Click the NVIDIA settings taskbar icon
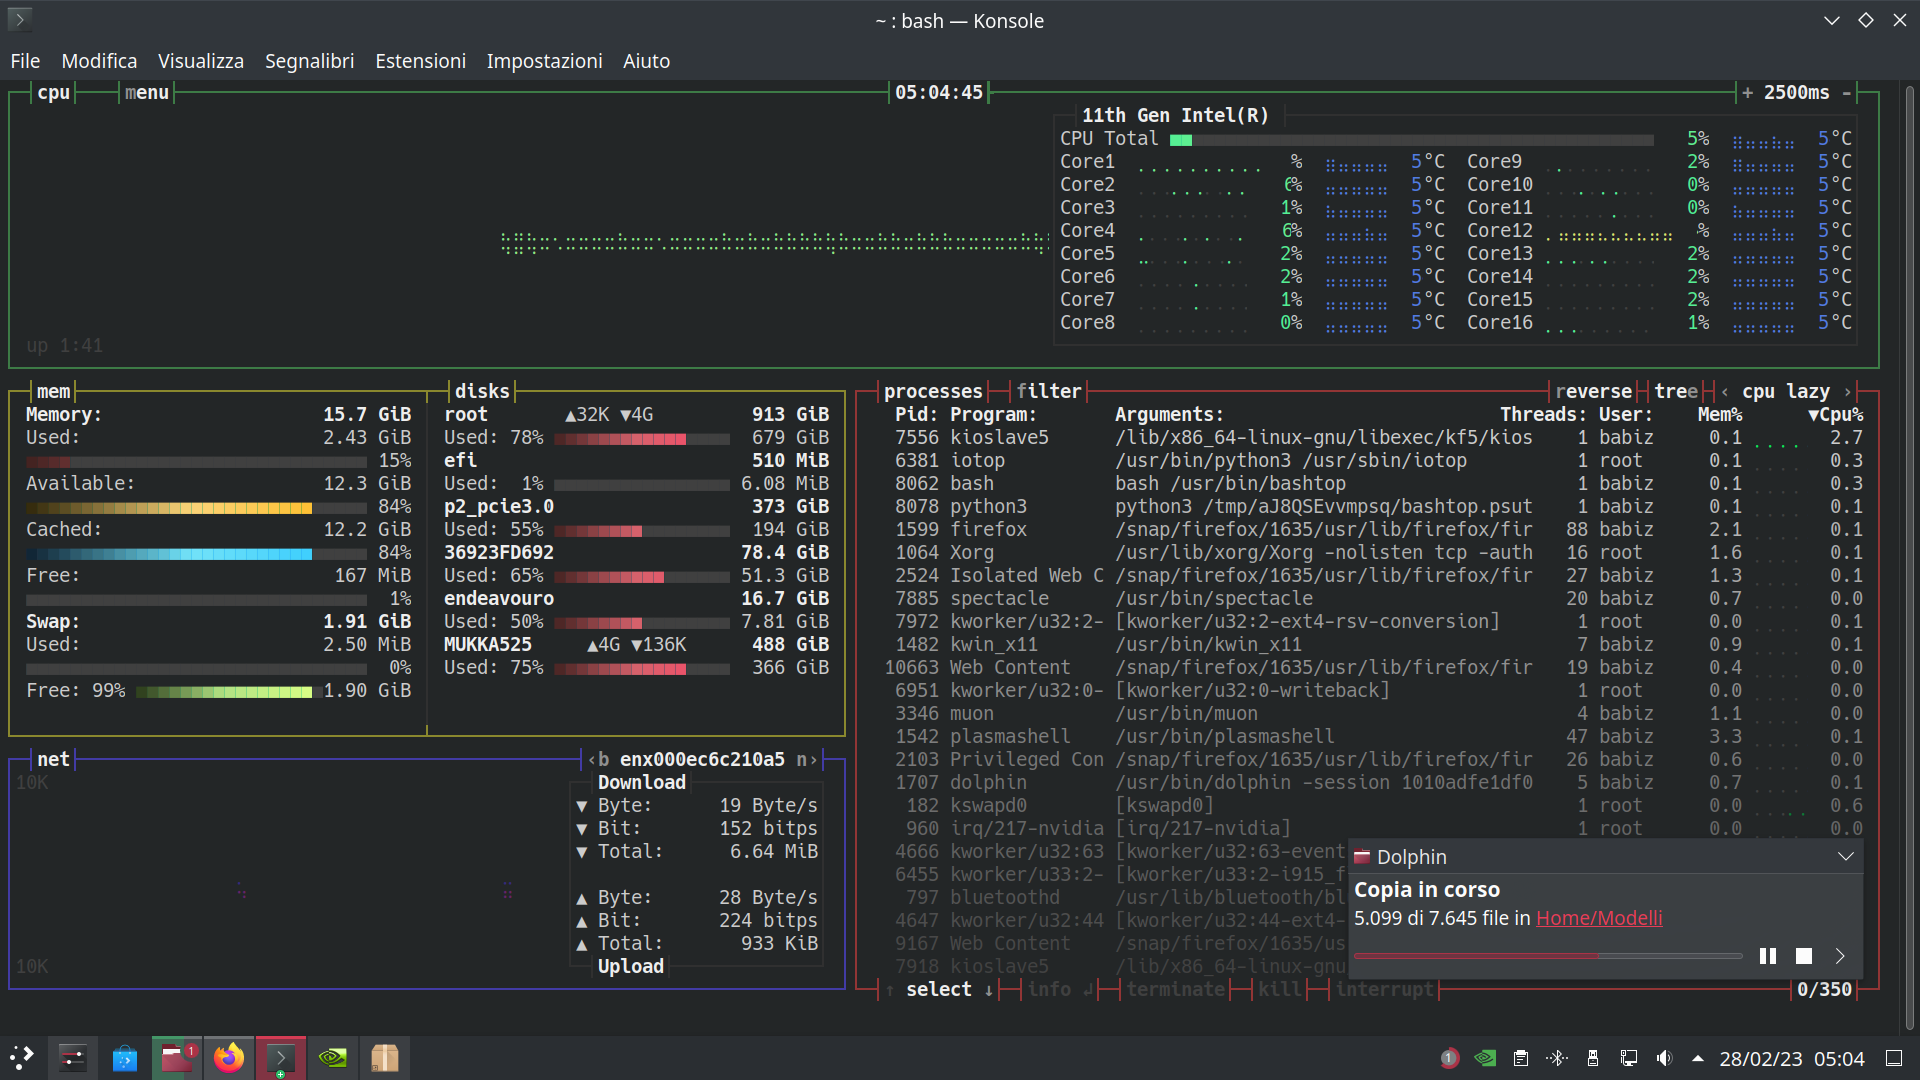 pyautogui.click(x=333, y=1058)
